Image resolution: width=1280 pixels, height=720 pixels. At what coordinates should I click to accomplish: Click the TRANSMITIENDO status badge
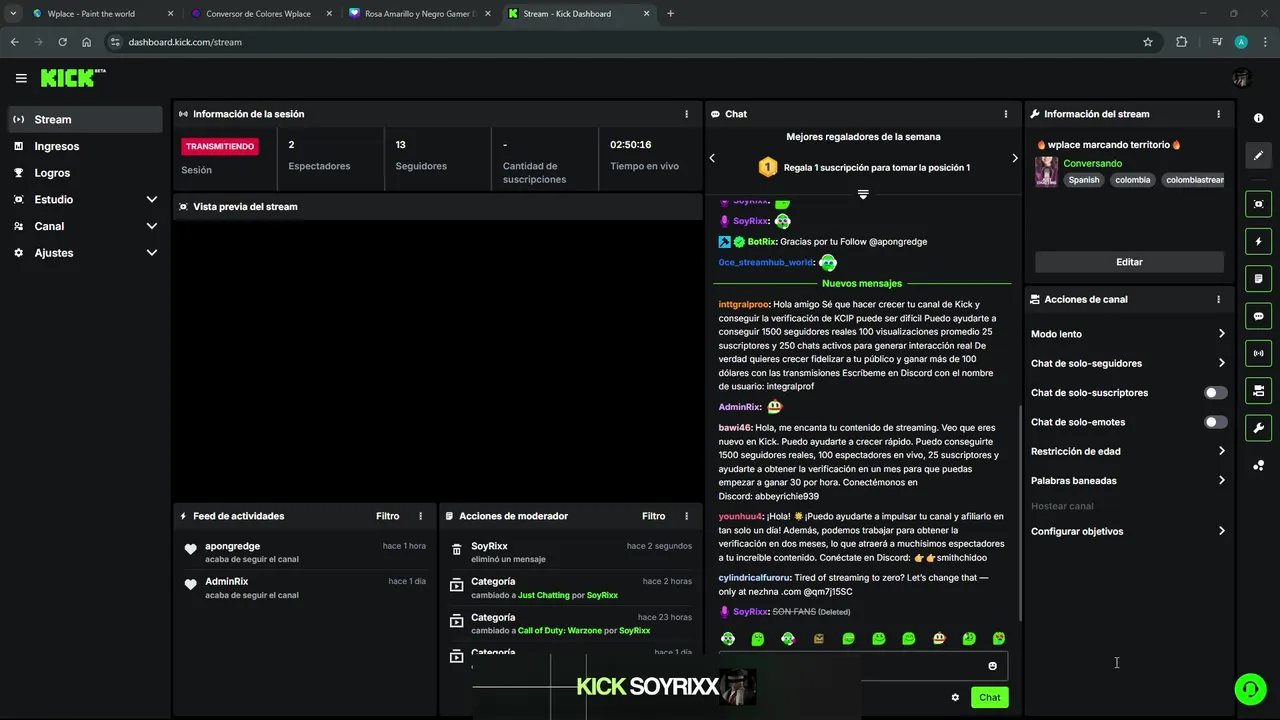tap(220, 146)
